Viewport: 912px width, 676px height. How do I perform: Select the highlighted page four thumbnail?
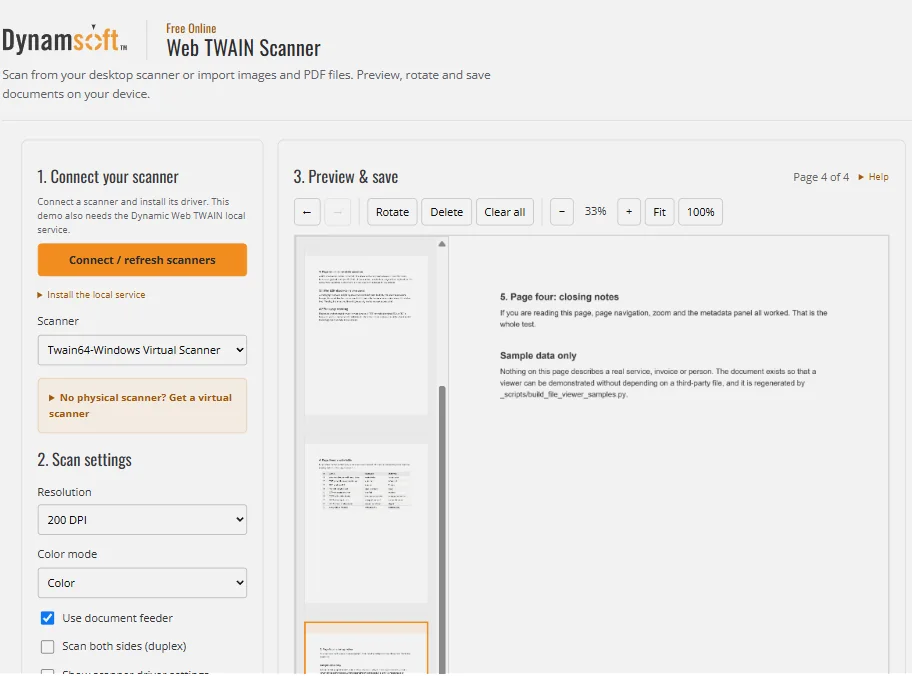pyautogui.click(x=366, y=648)
